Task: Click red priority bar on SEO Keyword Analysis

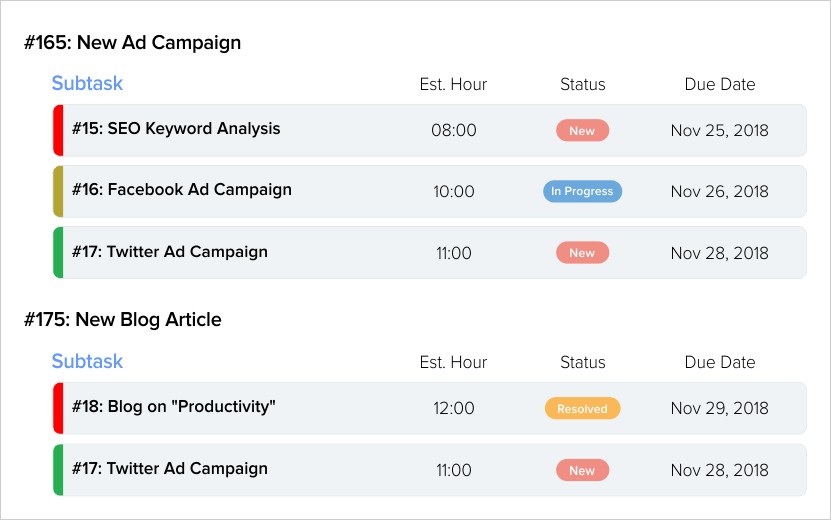Action: 58,130
